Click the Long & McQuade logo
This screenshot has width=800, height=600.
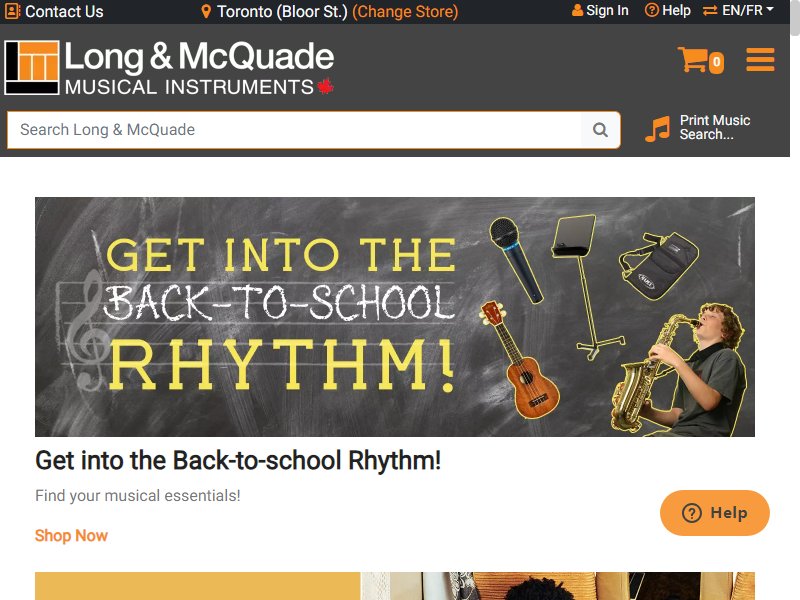click(x=169, y=68)
